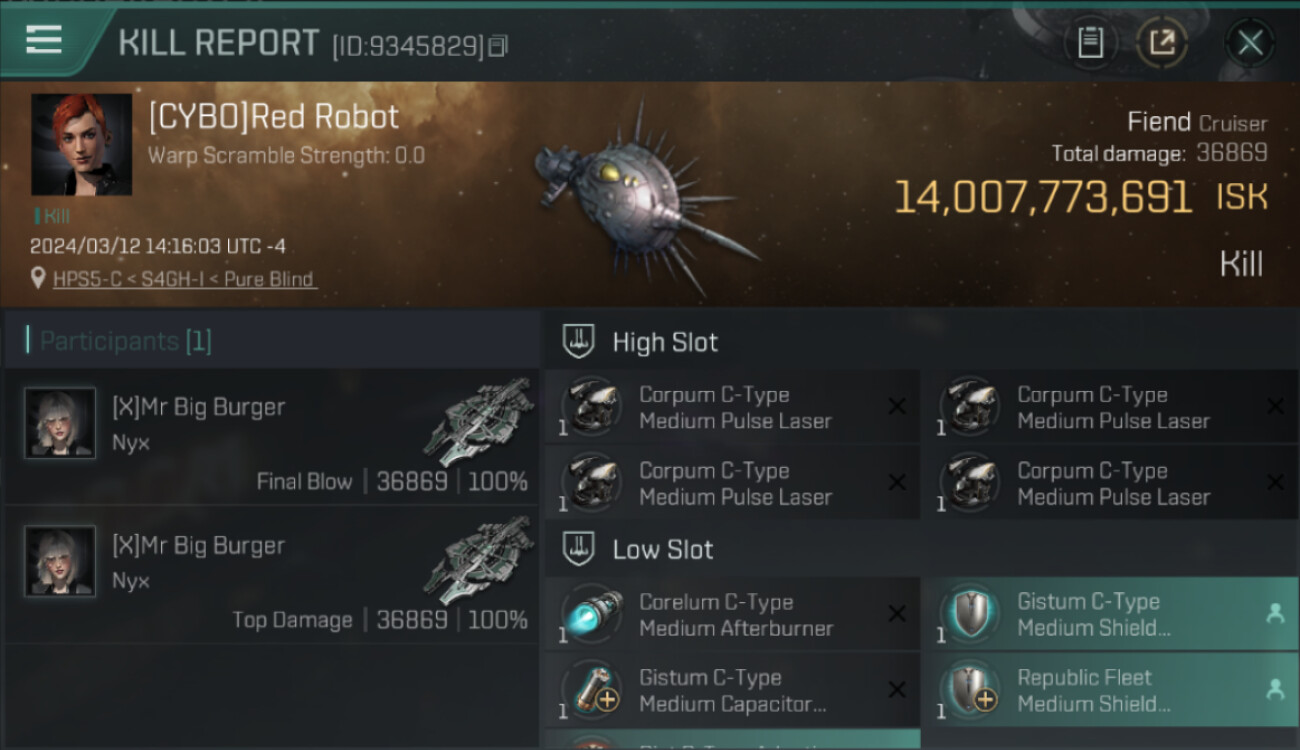Click the Republic Fleet Medium Shield module icon

click(969, 690)
